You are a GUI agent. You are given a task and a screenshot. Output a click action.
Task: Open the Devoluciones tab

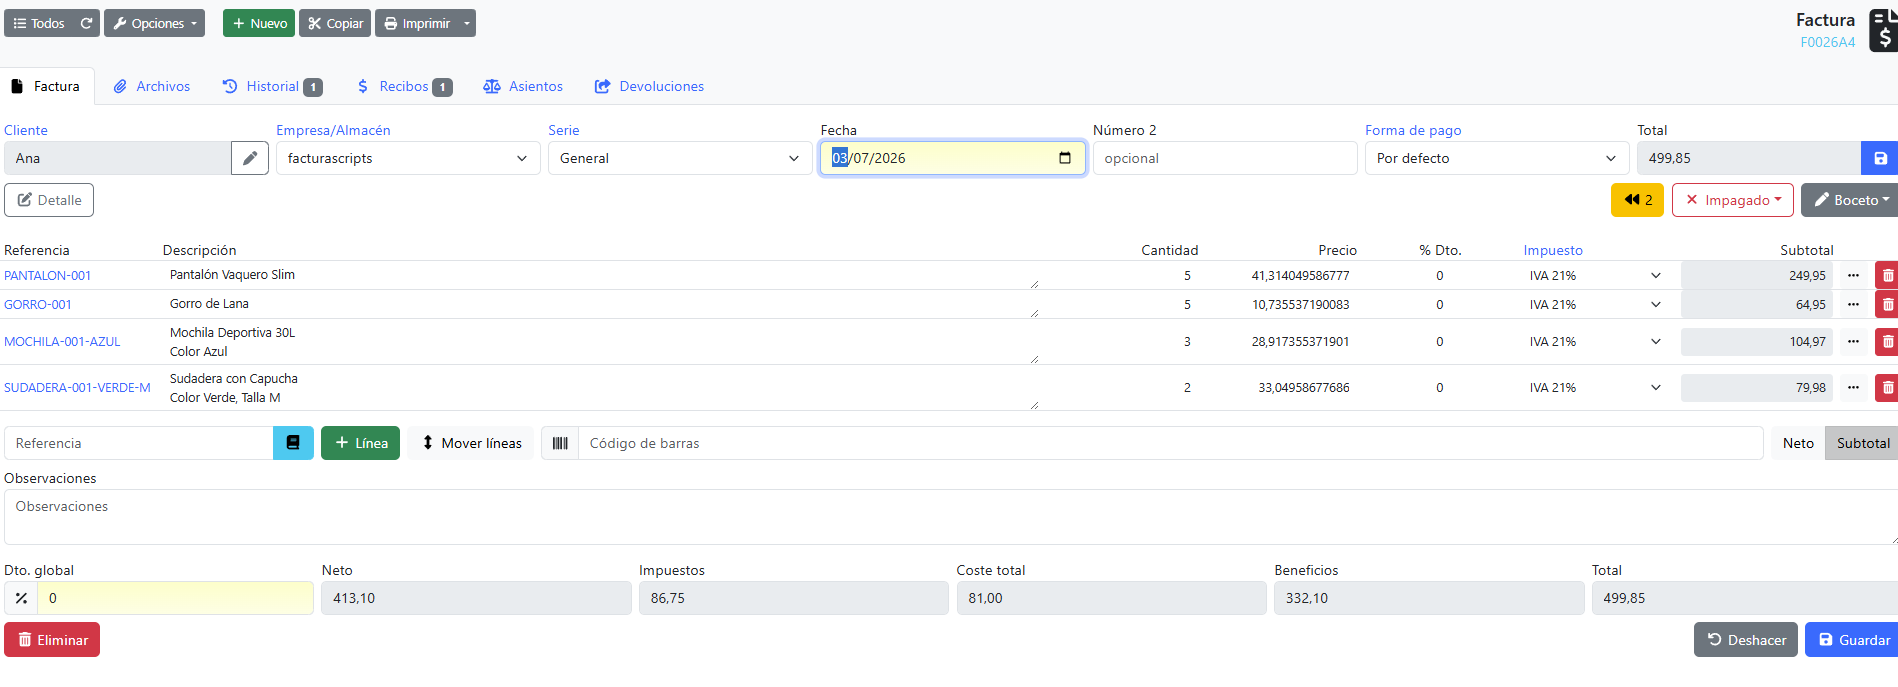click(649, 86)
